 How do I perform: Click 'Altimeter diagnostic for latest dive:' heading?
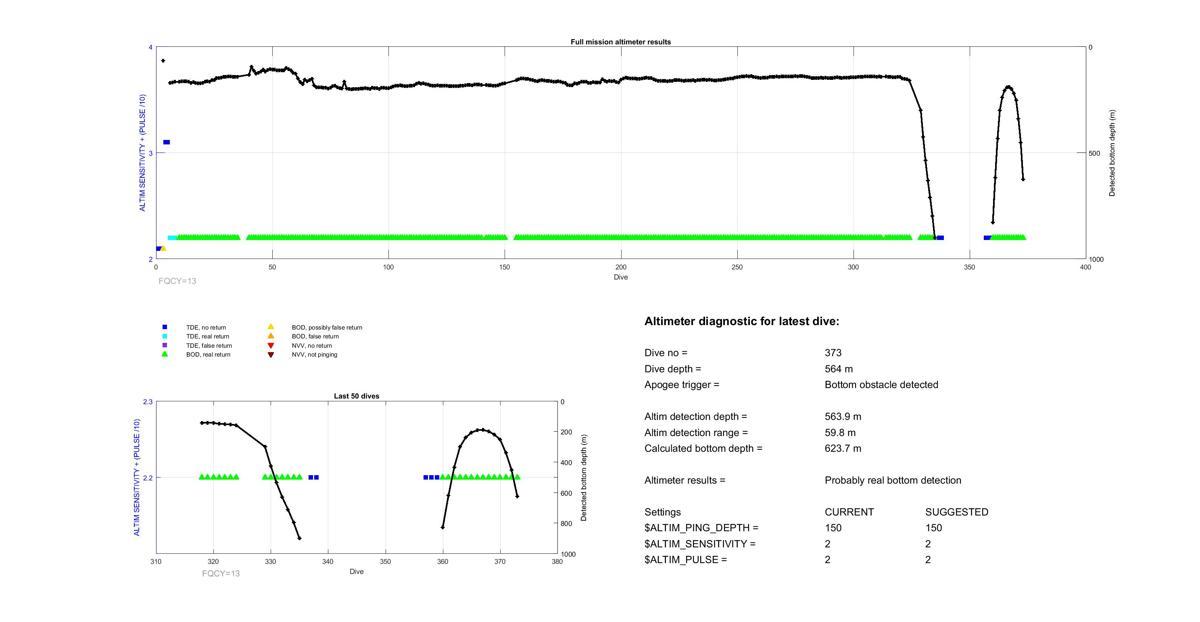[x=742, y=322]
